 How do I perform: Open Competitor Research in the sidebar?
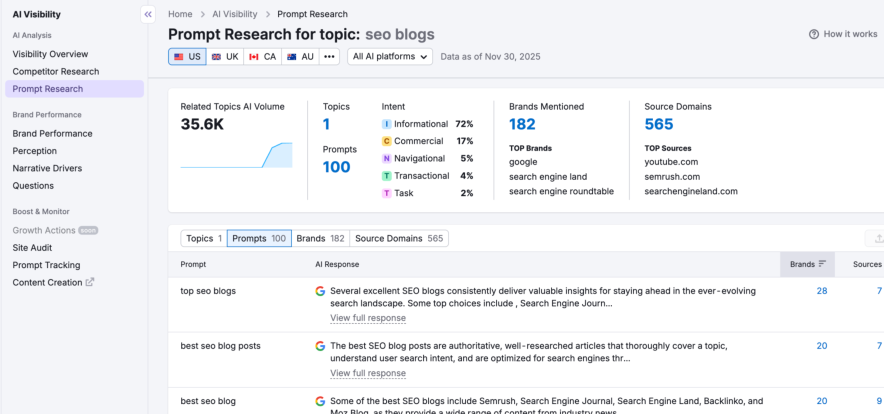coord(55,71)
